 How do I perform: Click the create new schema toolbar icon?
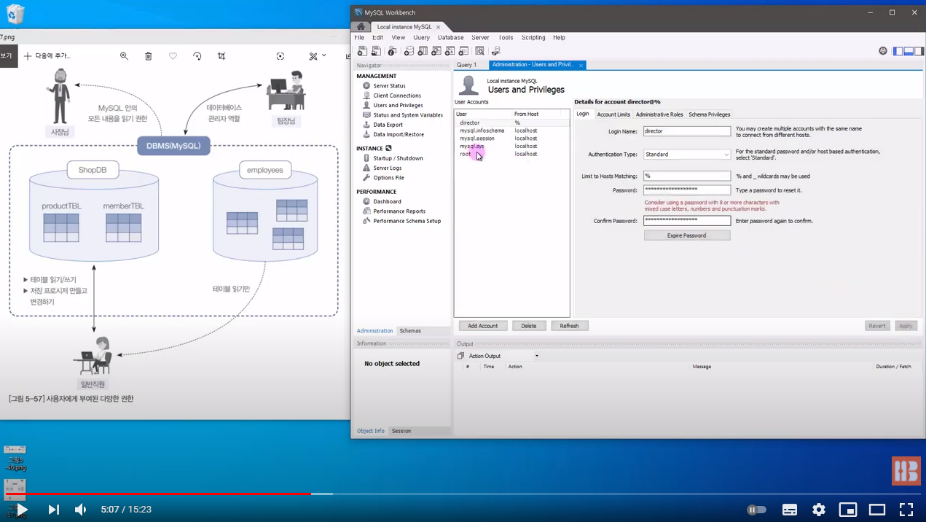[409, 51]
